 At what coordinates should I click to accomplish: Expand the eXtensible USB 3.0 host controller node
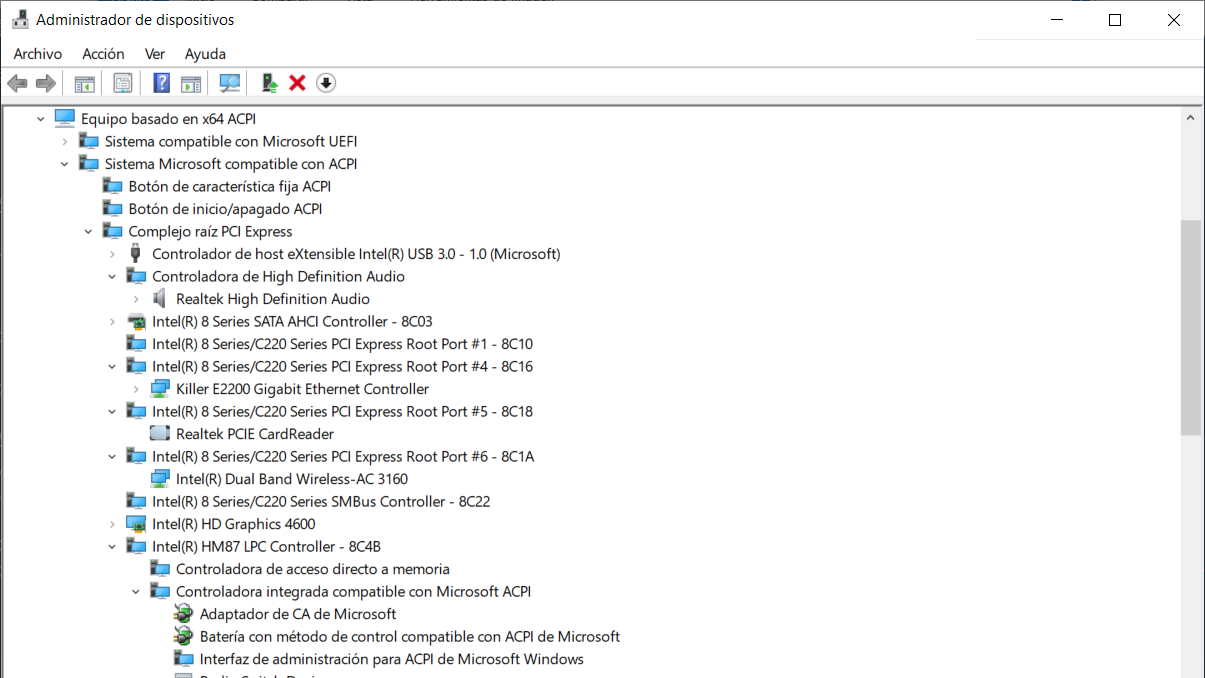(113, 254)
